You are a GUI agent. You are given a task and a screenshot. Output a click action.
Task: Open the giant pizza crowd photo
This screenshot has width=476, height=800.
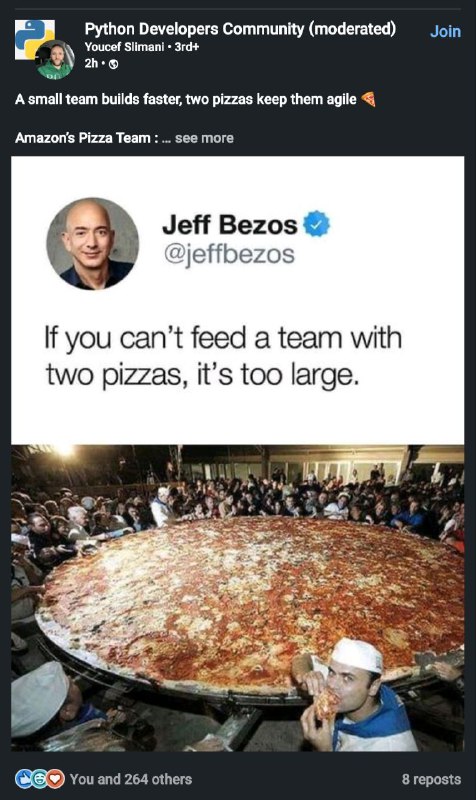point(238,598)
